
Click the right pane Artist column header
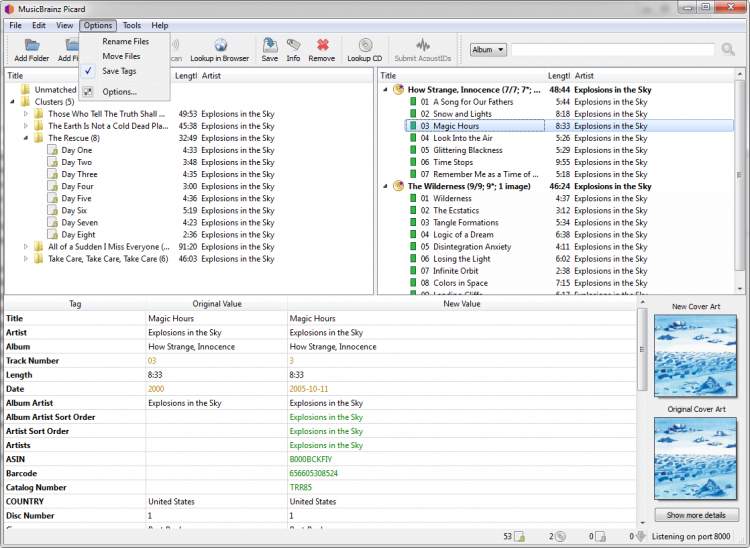pyautogui.click(x=653, y=76)
